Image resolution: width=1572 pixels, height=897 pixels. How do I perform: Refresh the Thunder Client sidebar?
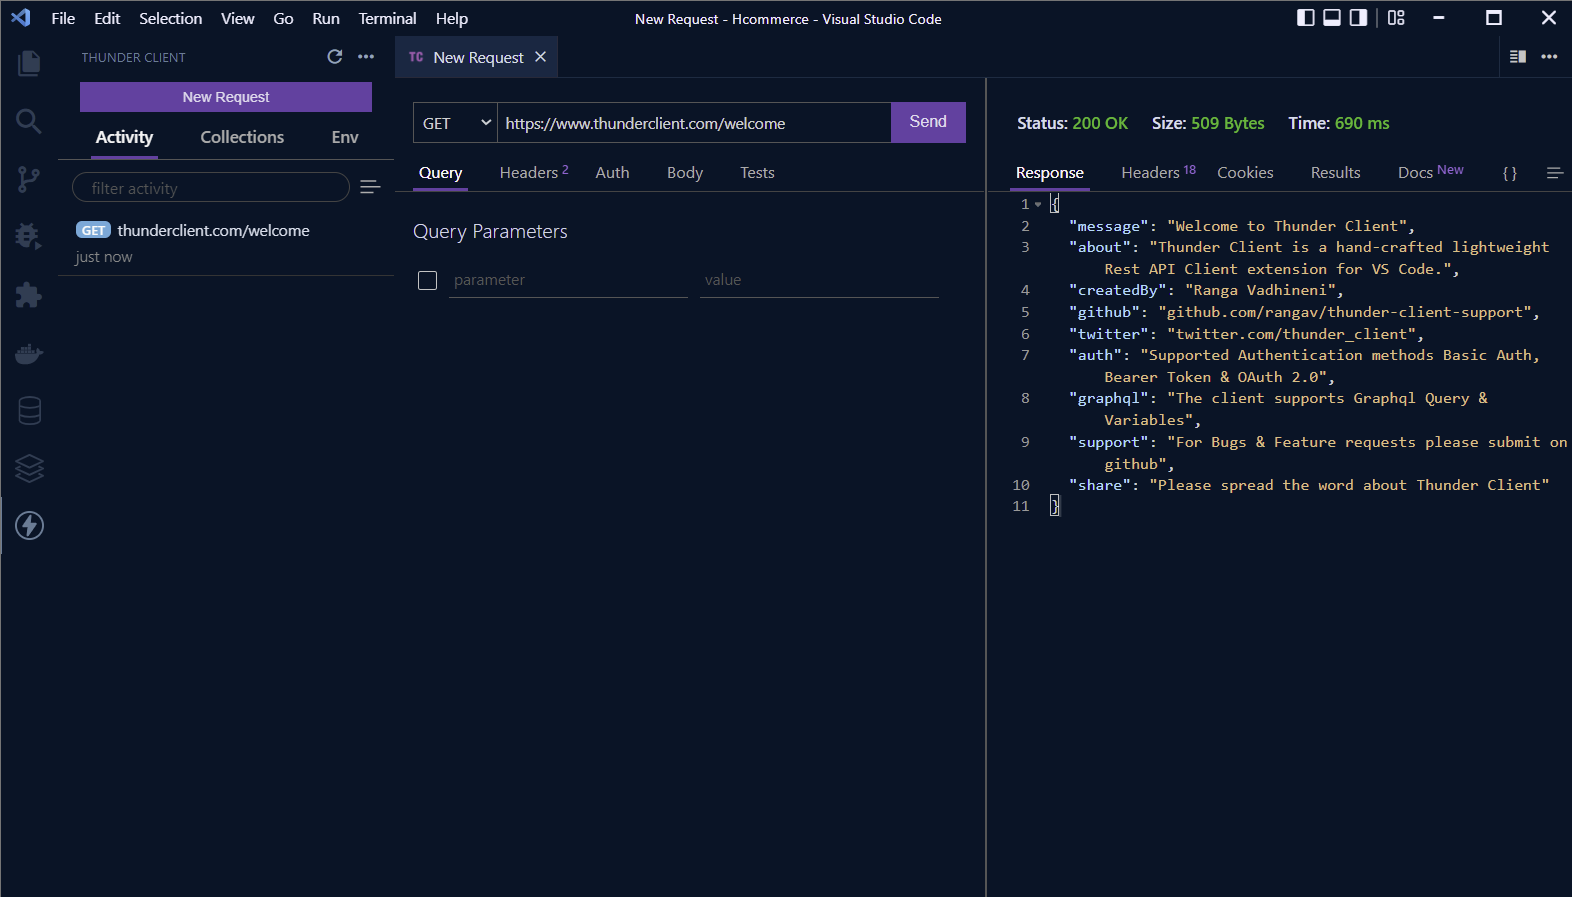[335, 57]
